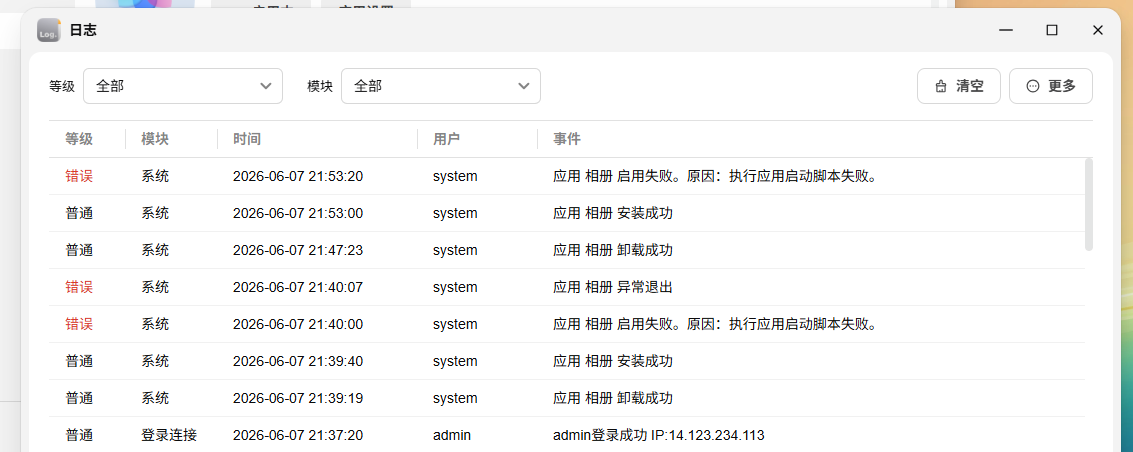Click the 登录连接 module cell

tap(169, 435)
